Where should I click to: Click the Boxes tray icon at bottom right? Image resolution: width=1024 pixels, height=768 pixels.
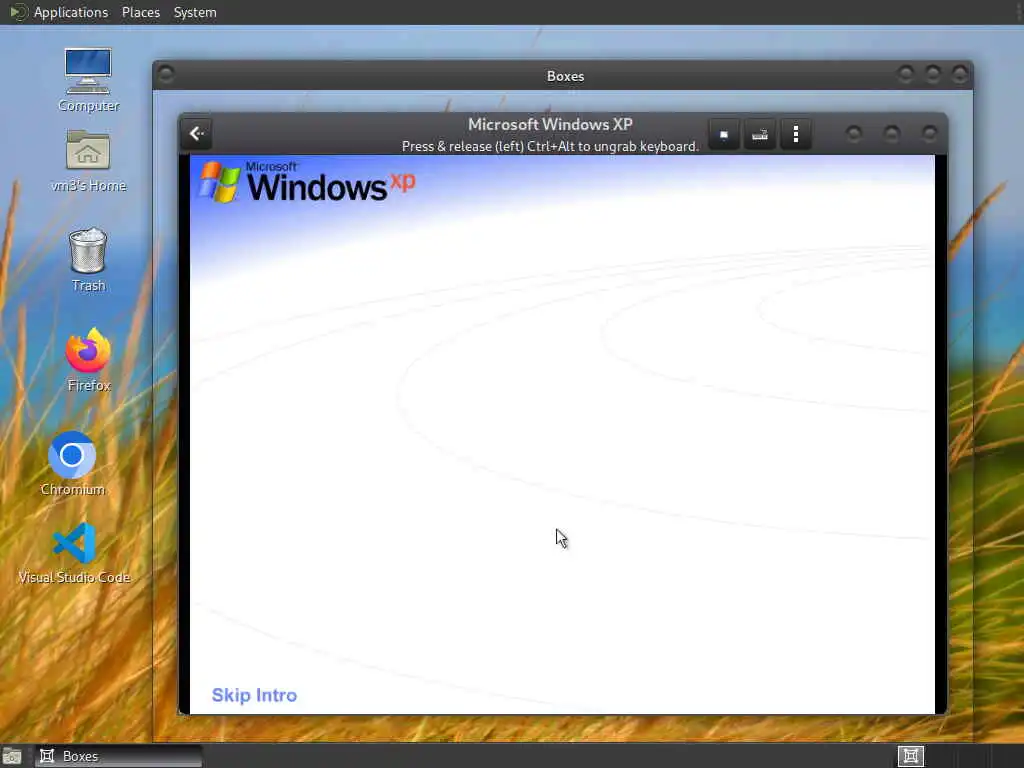(910, 756)
